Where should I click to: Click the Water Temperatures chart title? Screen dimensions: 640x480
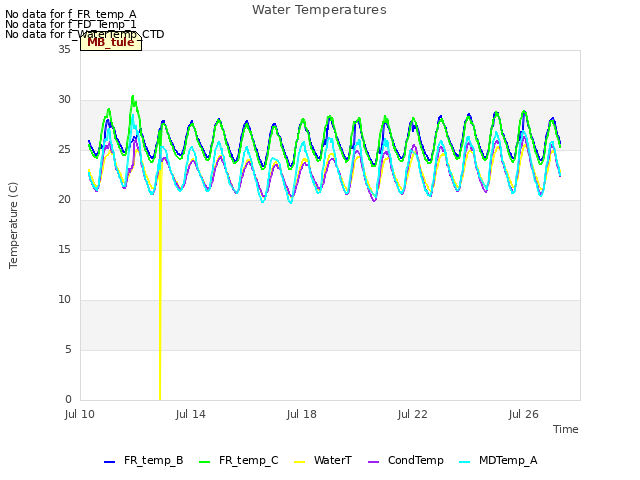tap(319, 9)
